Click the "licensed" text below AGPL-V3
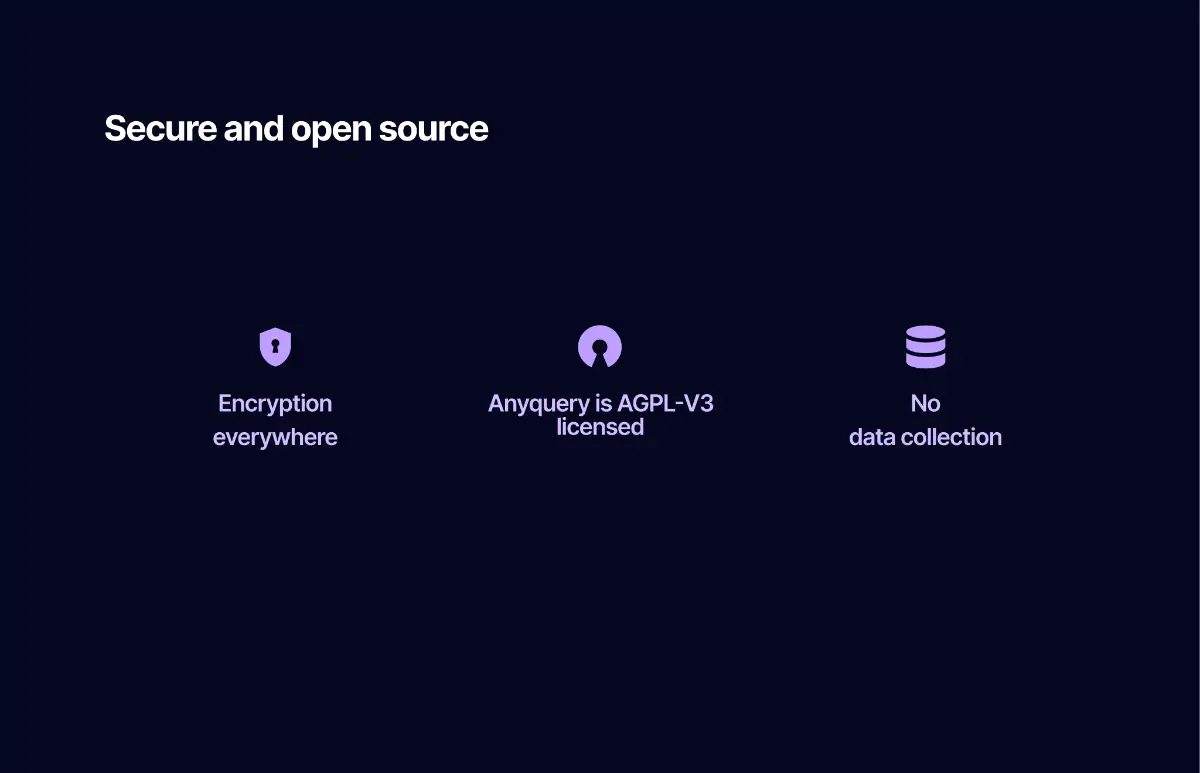Screen dimensions: 1200x773 point(600,427)
